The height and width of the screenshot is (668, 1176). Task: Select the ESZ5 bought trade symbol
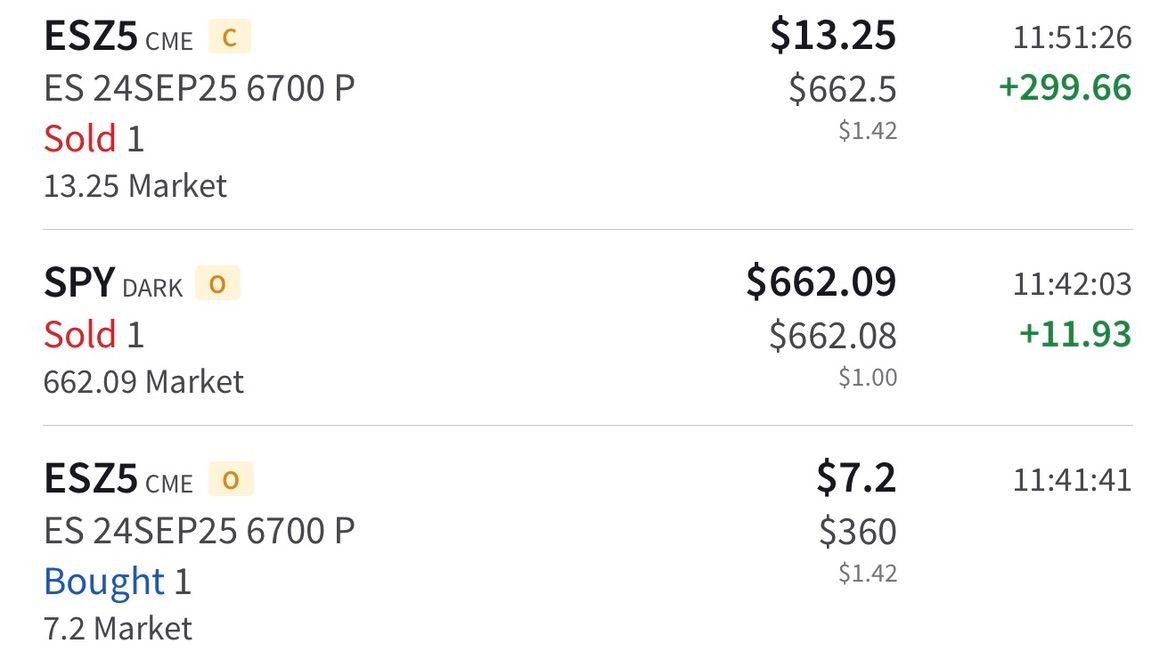[x=90, y=480]
